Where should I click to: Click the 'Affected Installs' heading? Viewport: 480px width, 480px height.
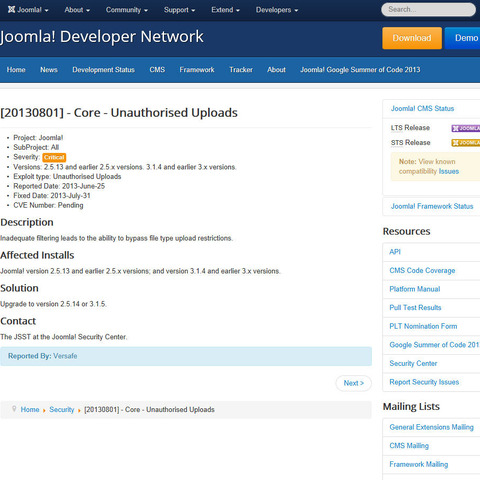37,255
